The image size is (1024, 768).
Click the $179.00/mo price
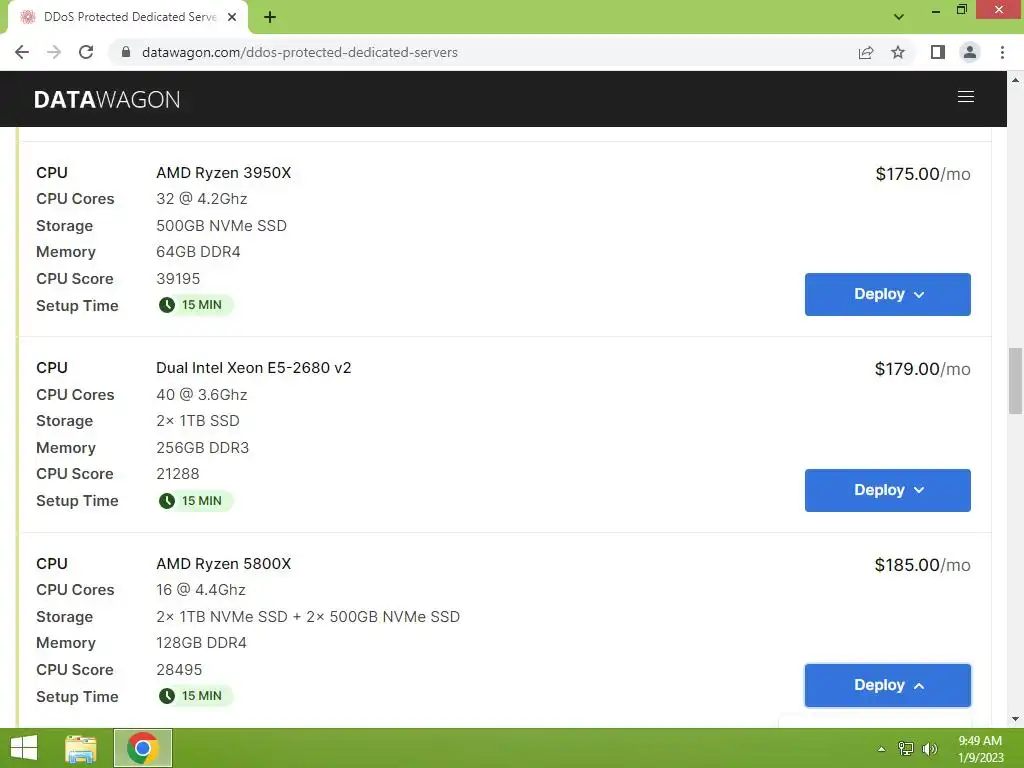[923, 369]
